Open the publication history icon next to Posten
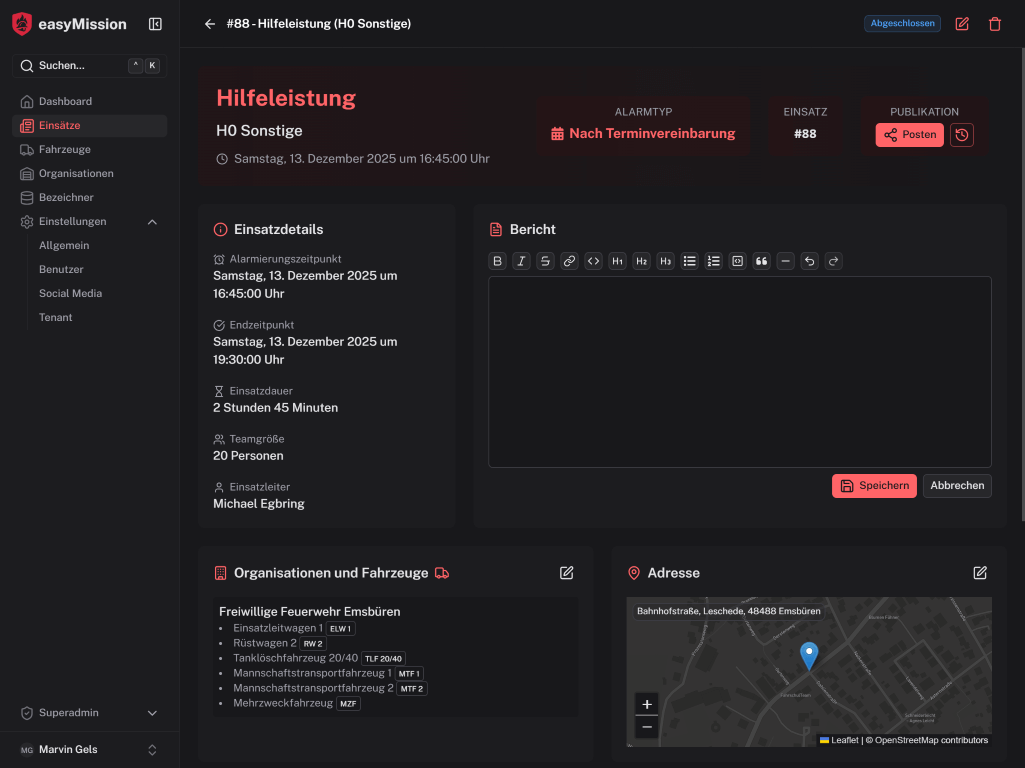The image size is (1025, 768). [961, 134]
